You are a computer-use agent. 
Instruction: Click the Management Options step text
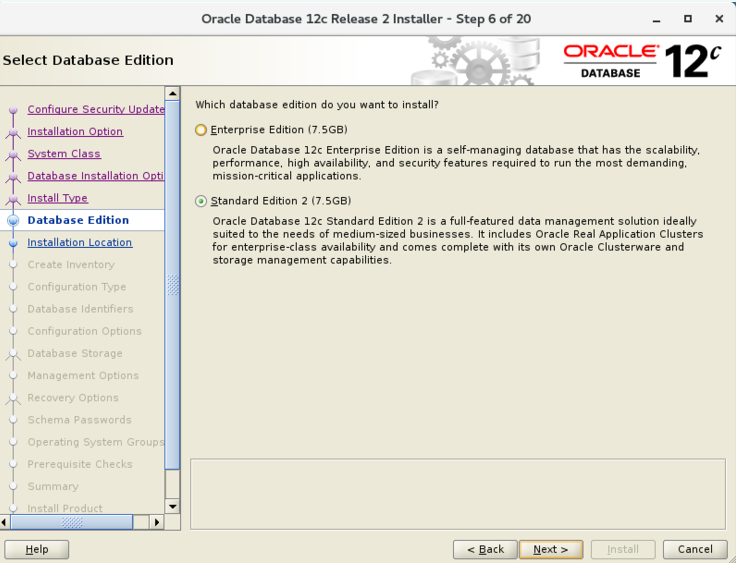pos(83,376)
